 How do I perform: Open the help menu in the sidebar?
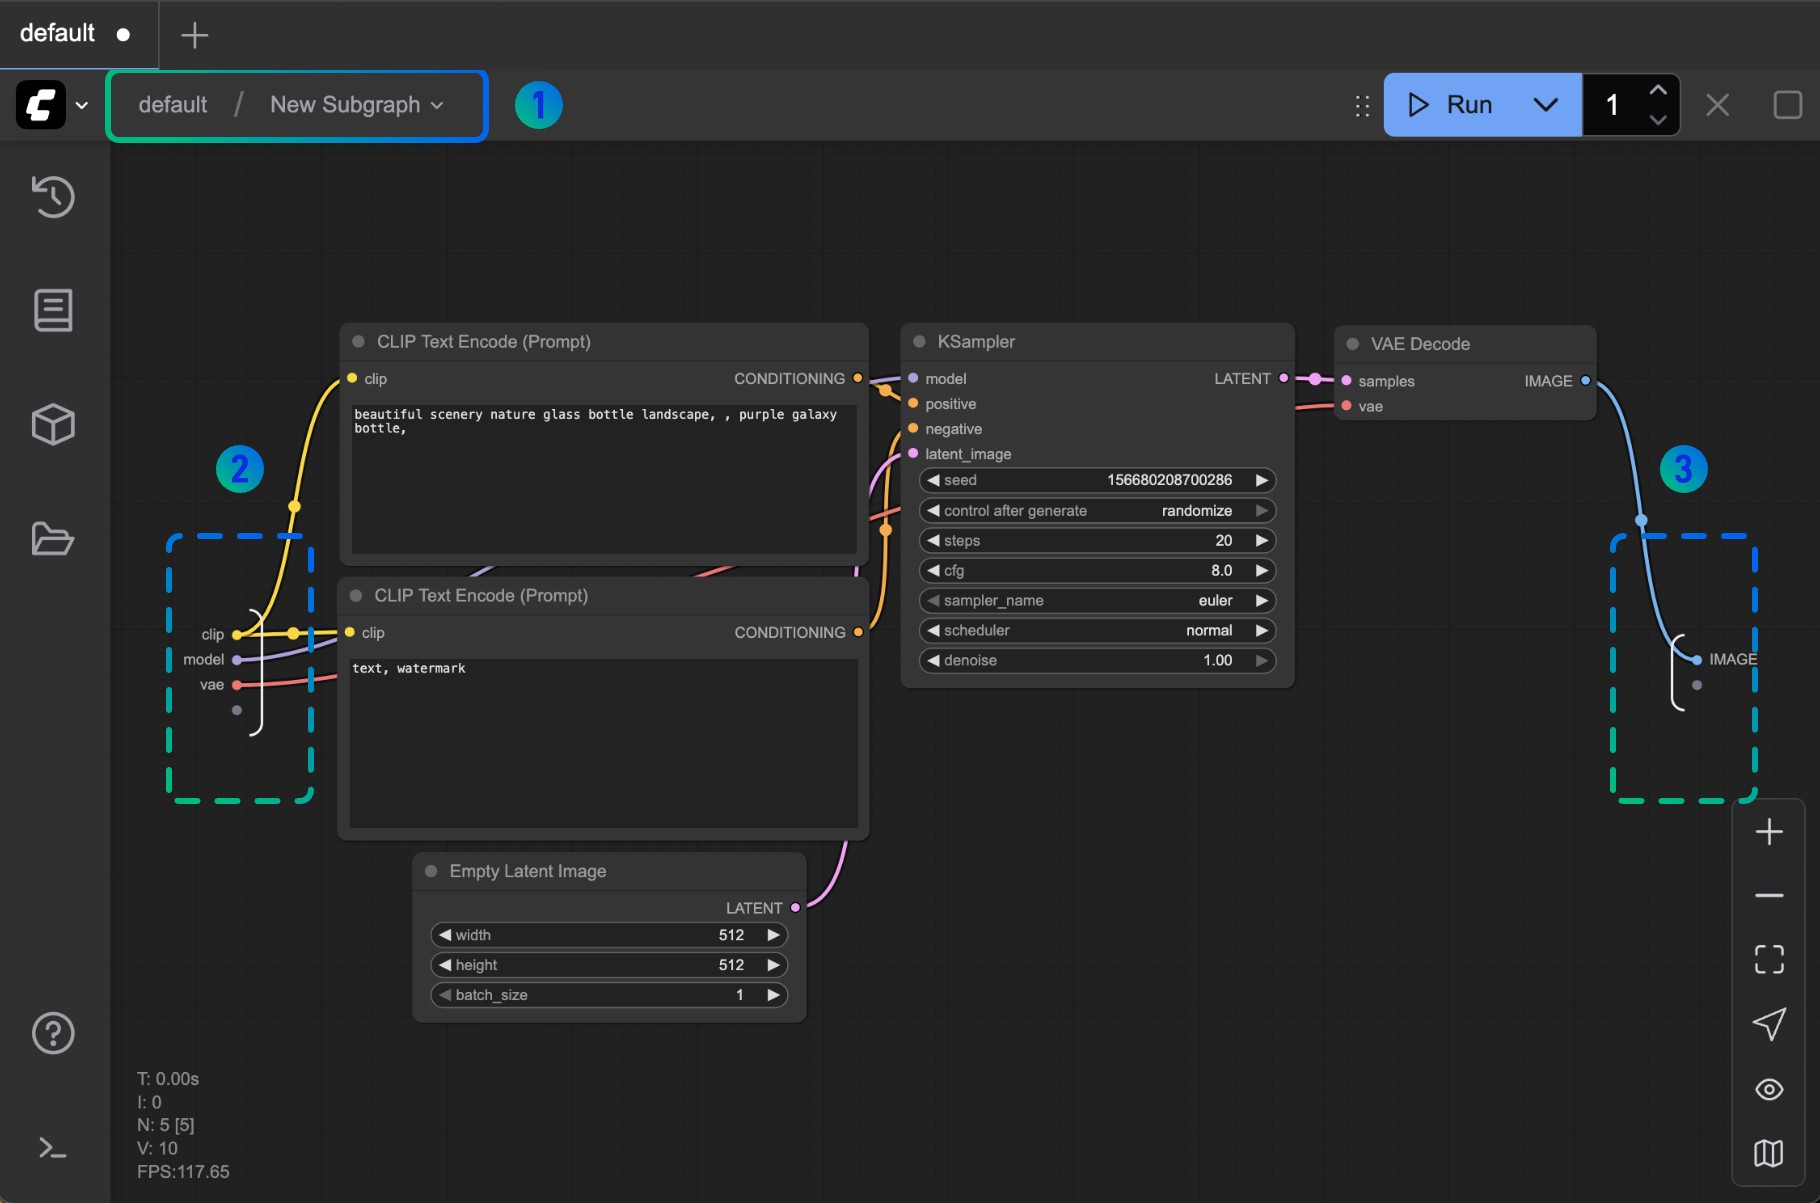(x=52, y=1033)
